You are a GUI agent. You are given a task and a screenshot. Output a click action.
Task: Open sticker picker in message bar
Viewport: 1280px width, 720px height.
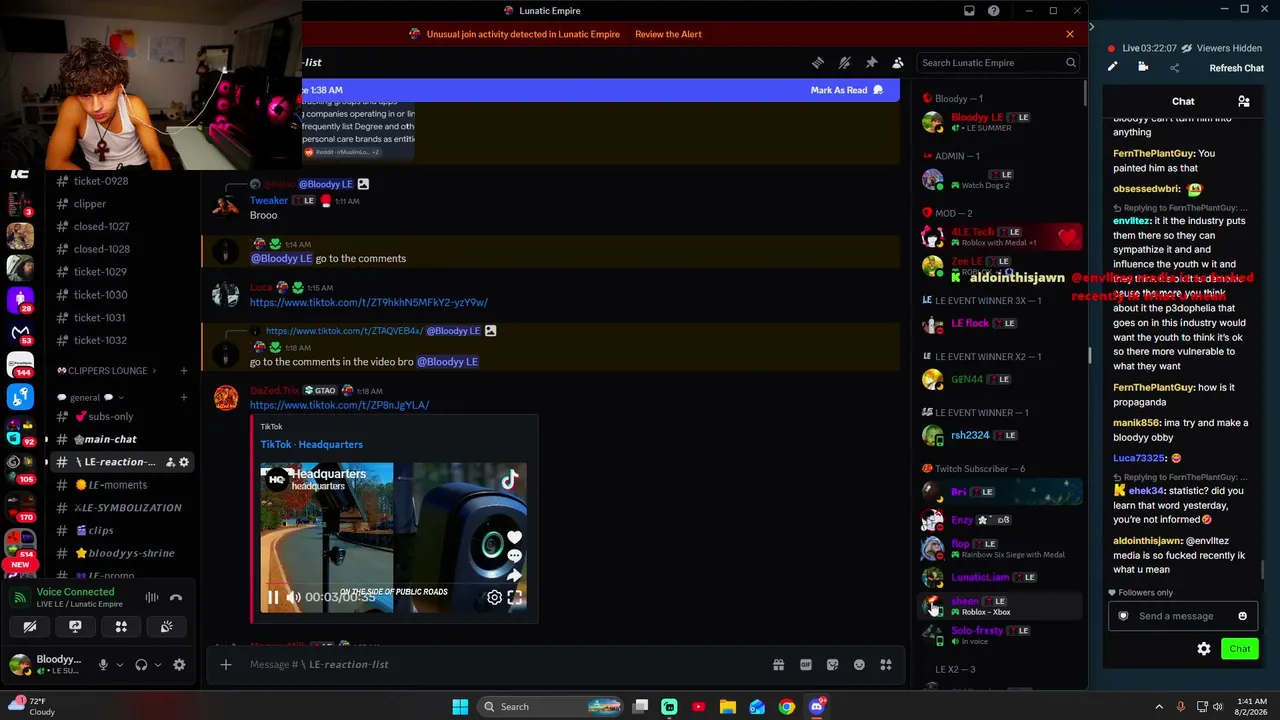(x=832, y=665)
